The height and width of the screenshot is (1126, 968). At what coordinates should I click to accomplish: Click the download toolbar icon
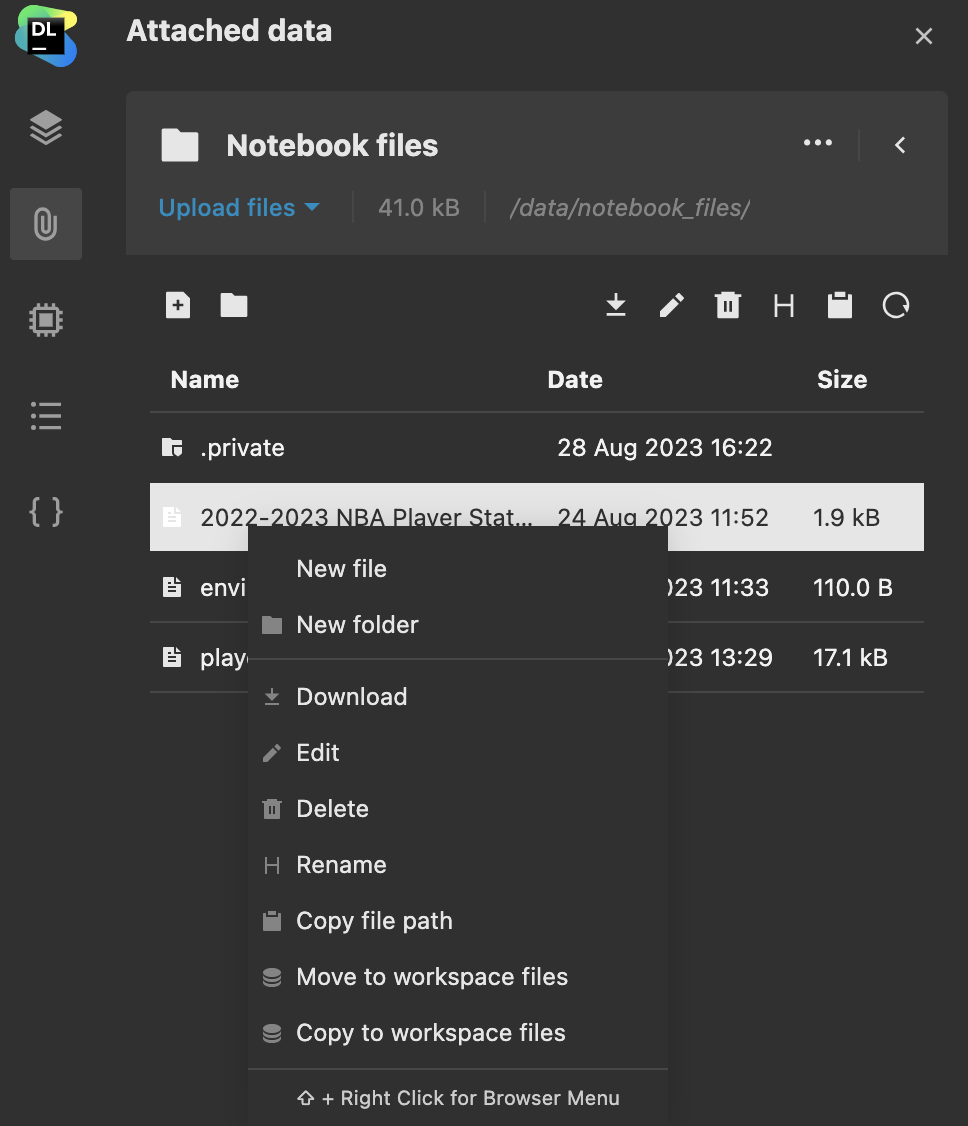click(616, 305)
